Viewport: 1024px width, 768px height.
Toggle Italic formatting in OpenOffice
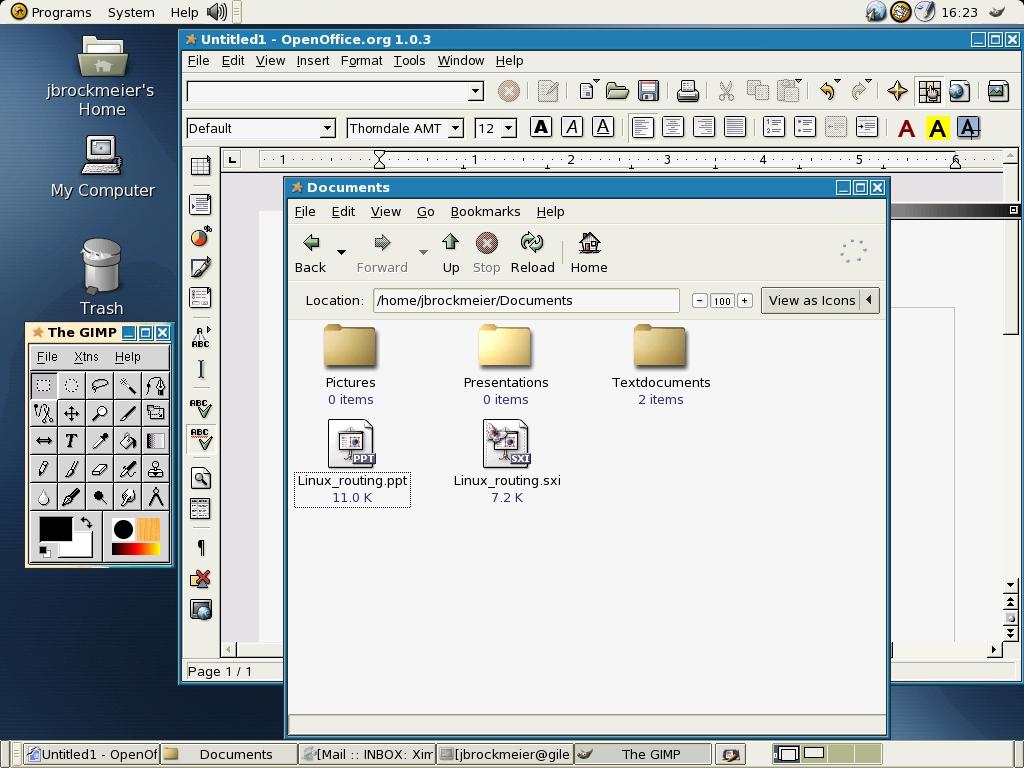coord(572,128)
